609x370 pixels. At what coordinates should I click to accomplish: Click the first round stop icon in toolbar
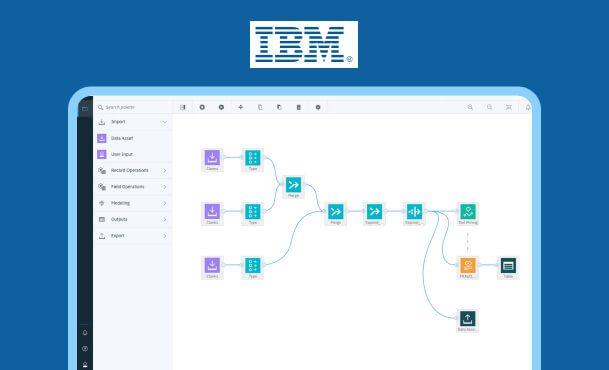pyautogui.click(x=202, y=107)
